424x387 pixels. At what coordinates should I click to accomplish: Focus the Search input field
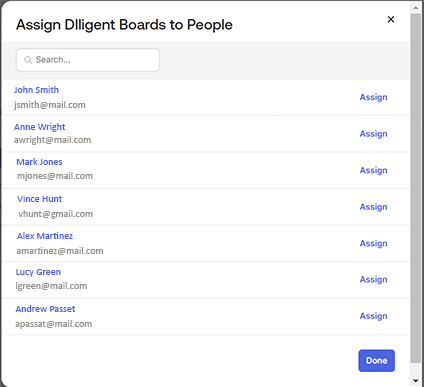(x=88, y=60)
